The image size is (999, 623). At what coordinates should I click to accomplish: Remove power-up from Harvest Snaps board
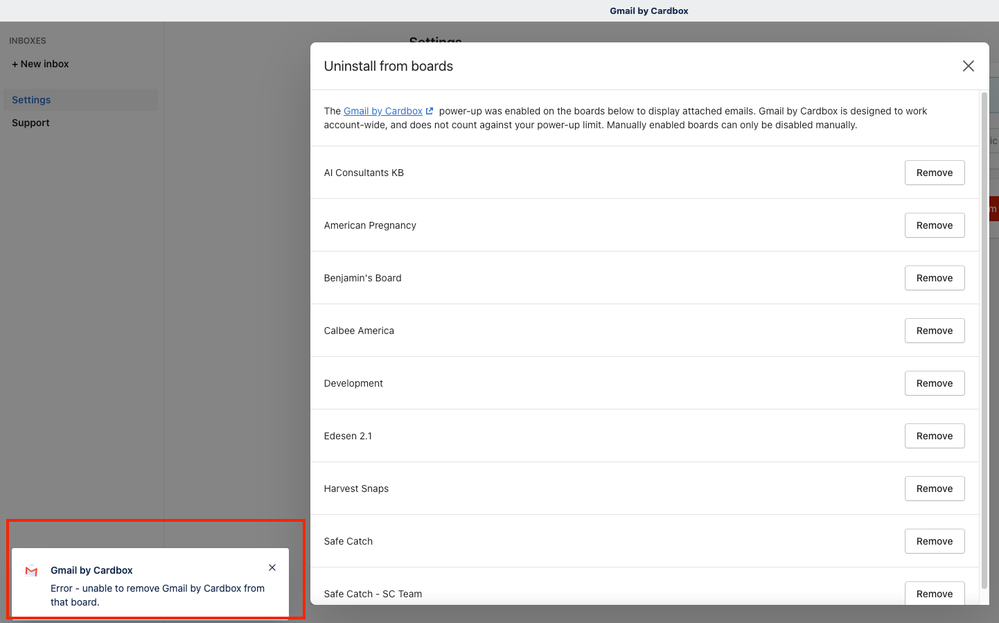point(934,489)
